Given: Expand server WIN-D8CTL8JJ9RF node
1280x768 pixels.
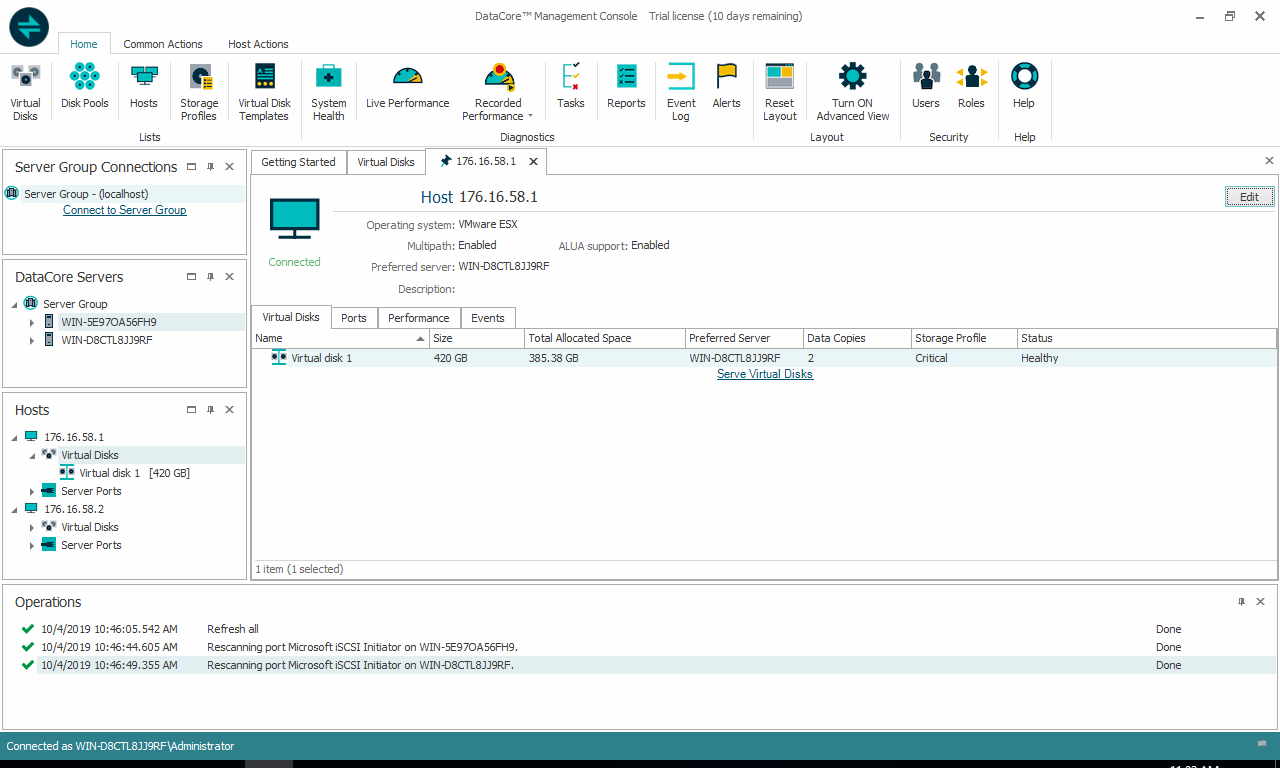Looking at the screenshot, I should [x=32, y=340].
